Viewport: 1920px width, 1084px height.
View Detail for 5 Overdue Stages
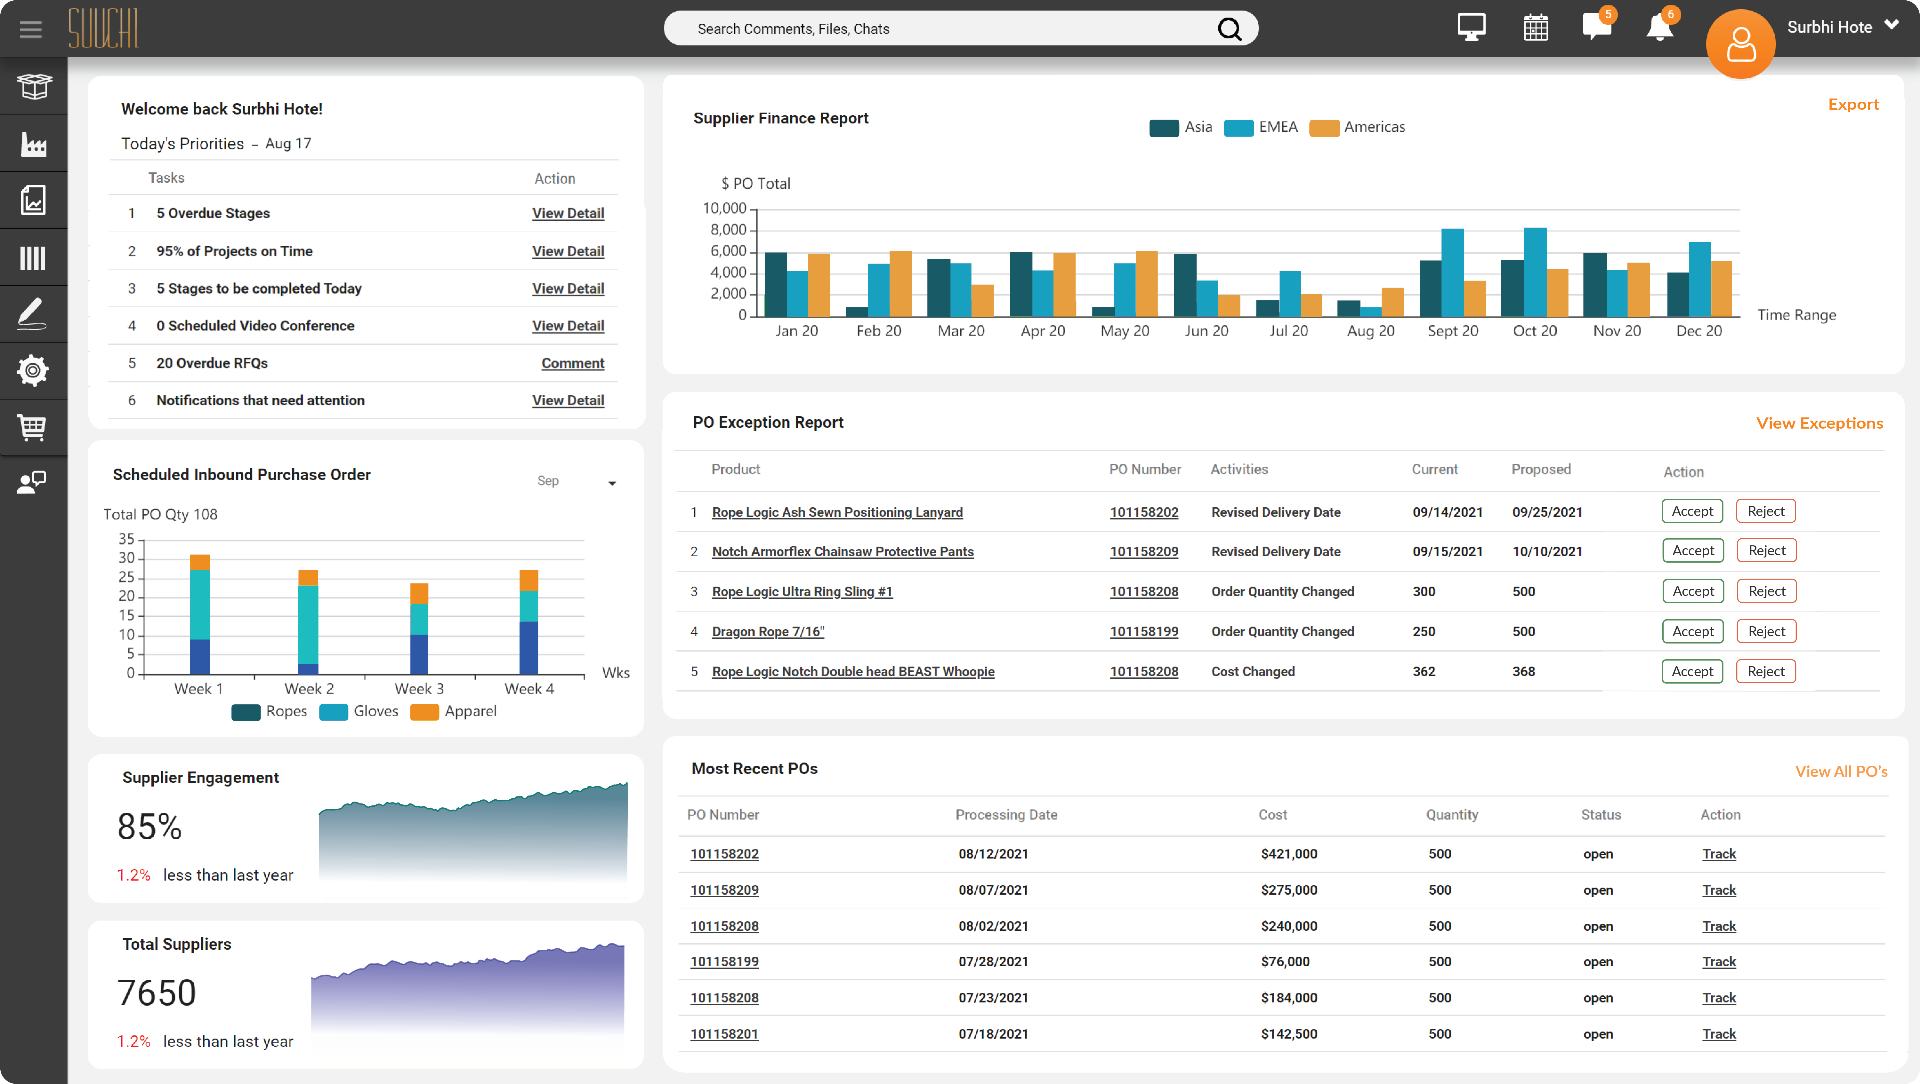pos(568,213)
